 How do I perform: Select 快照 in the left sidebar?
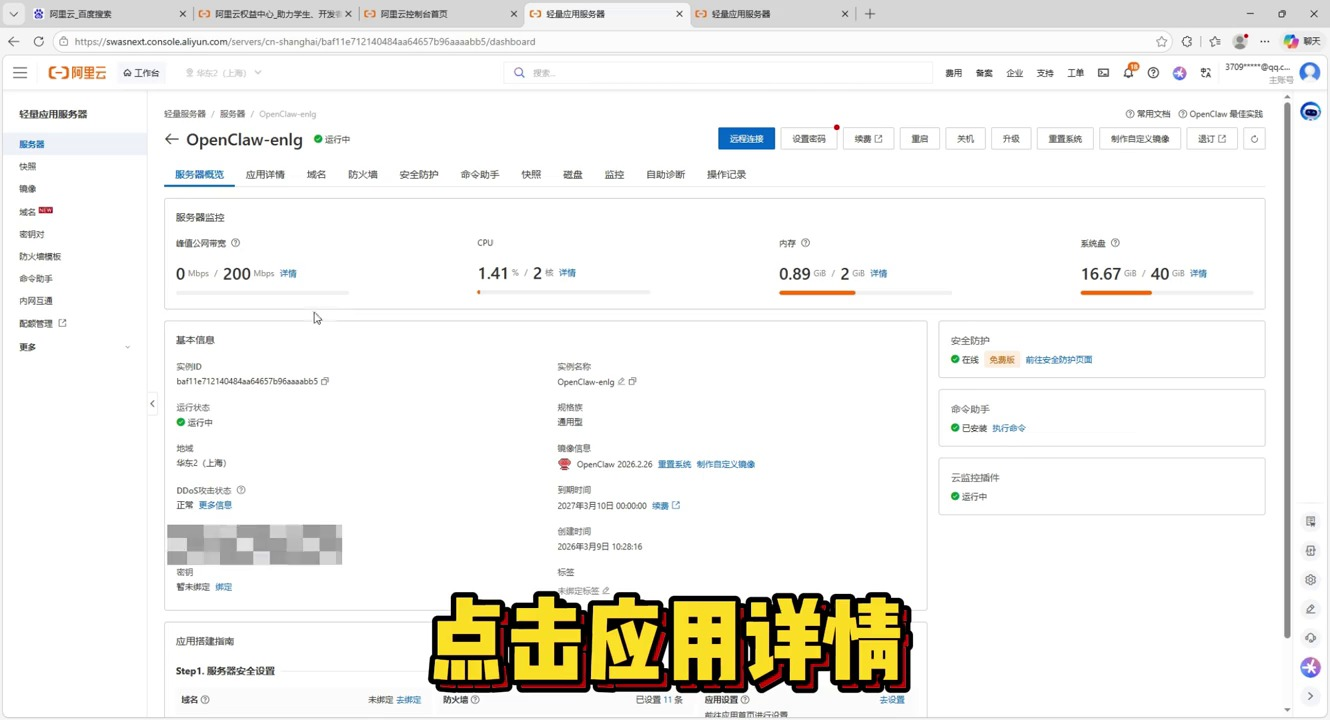28,167
